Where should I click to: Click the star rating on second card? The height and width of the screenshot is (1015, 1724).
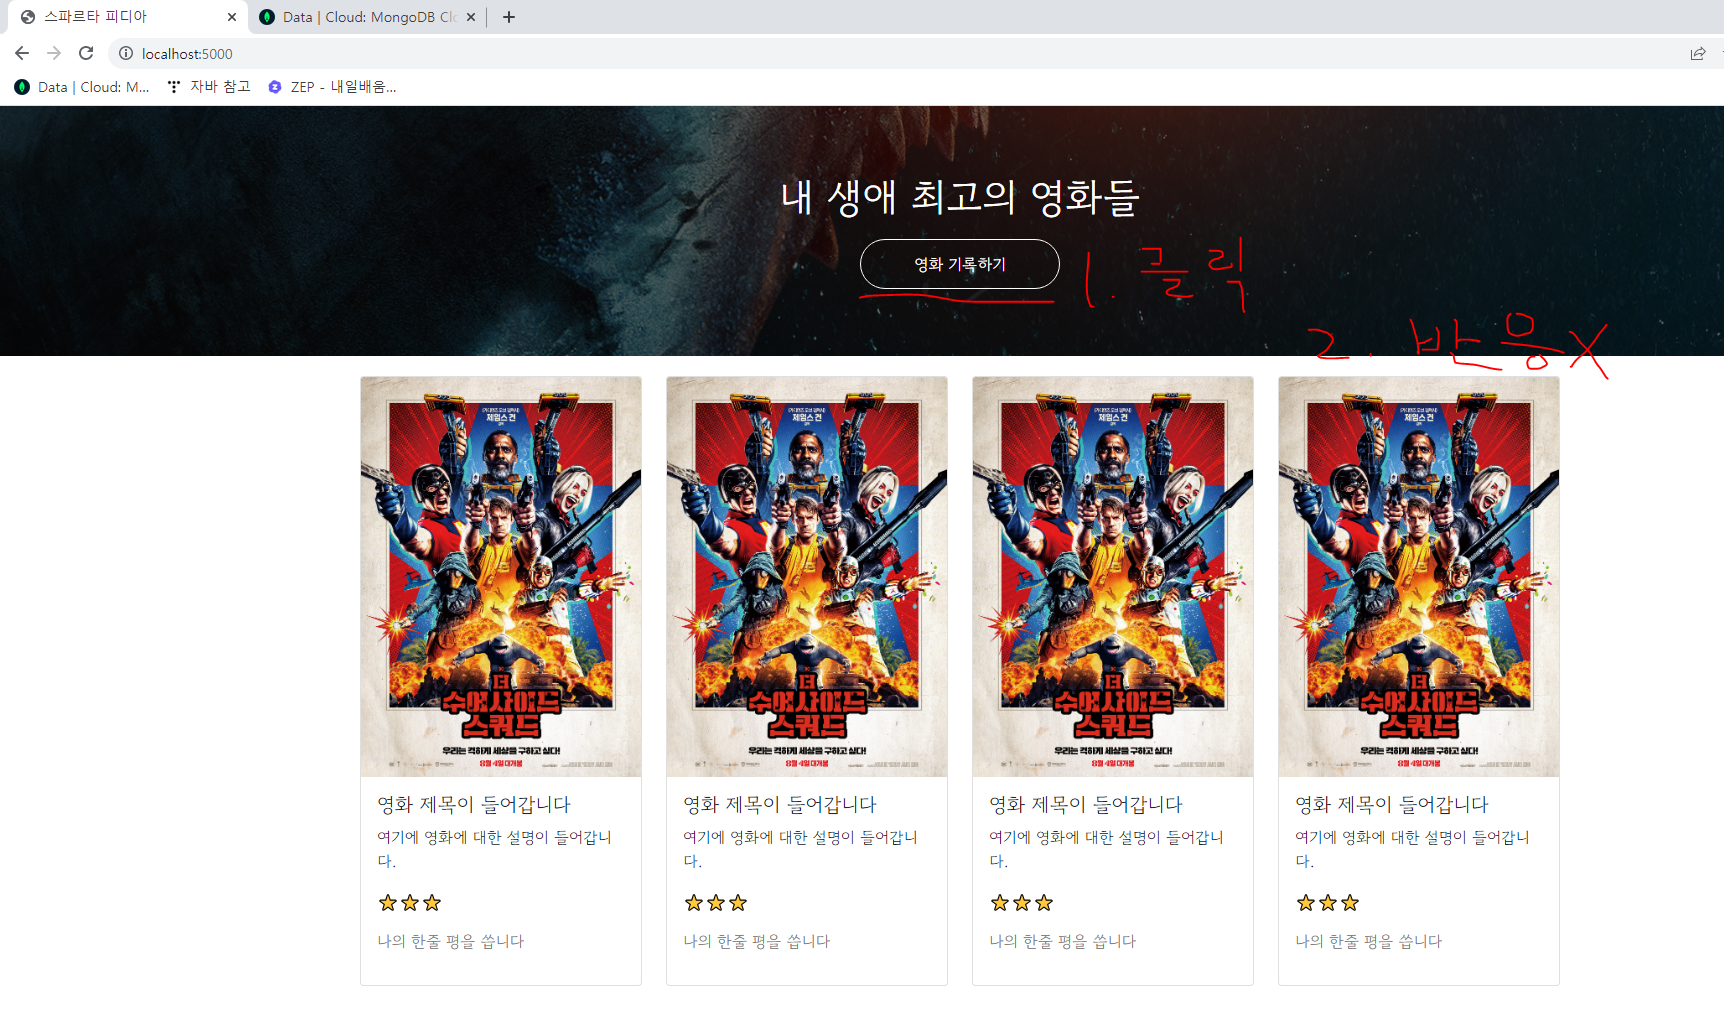tap(716, 903)
